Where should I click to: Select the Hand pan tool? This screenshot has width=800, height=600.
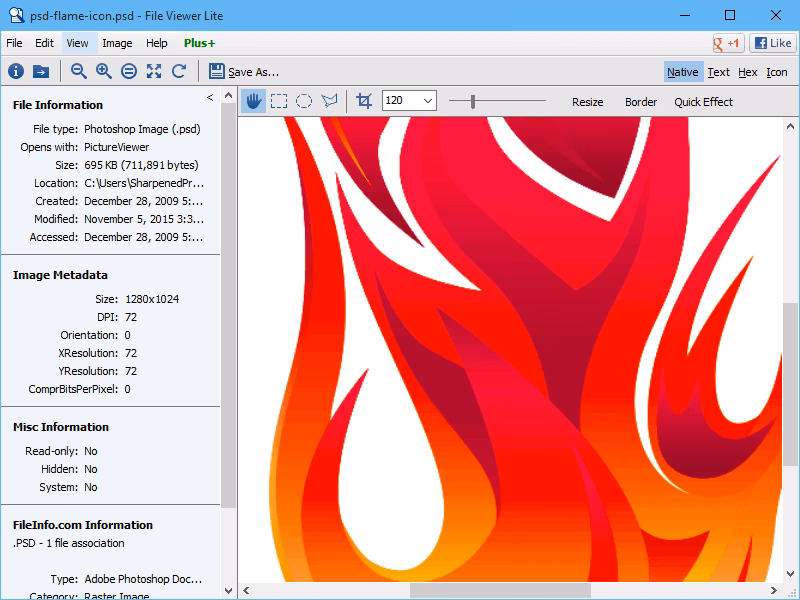[x=253, y=100]
